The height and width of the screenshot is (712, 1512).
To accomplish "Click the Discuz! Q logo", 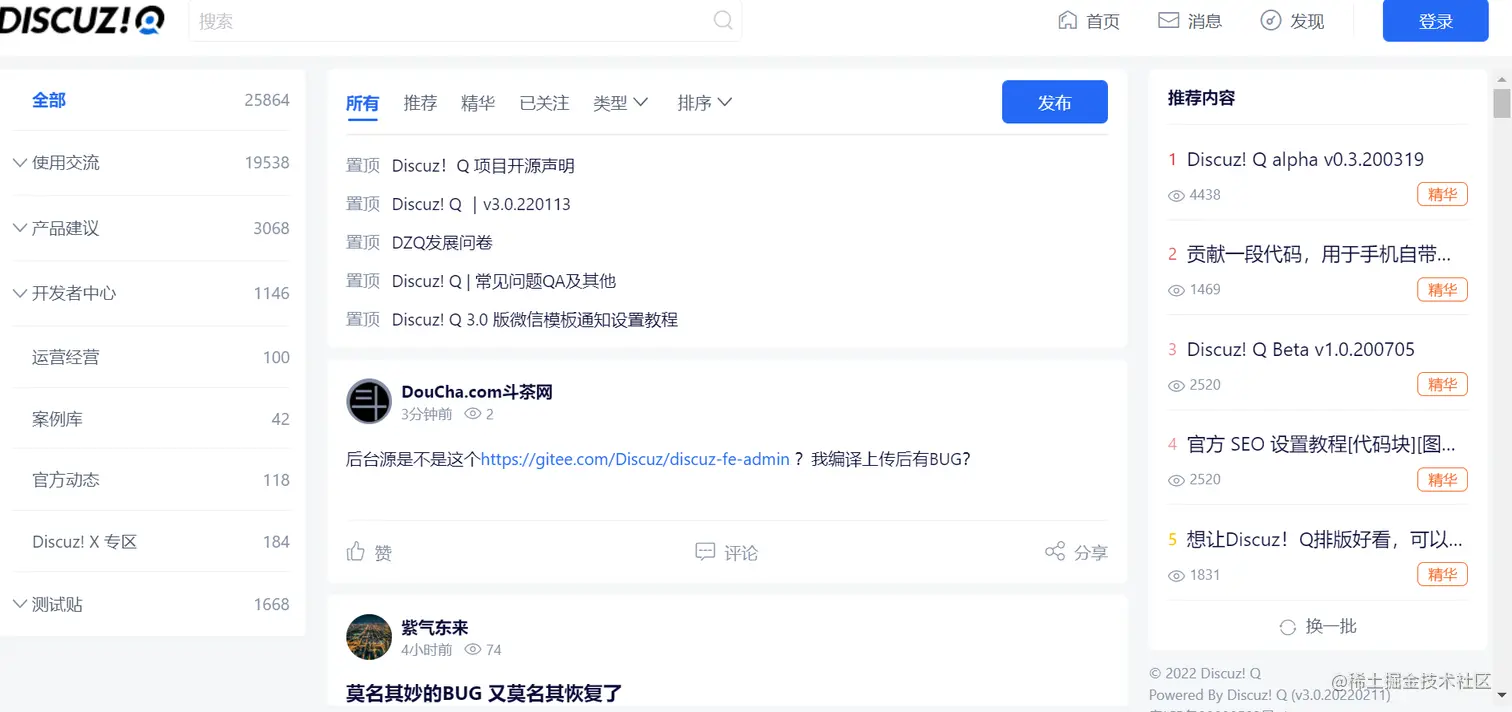I will tap(82, 19).
